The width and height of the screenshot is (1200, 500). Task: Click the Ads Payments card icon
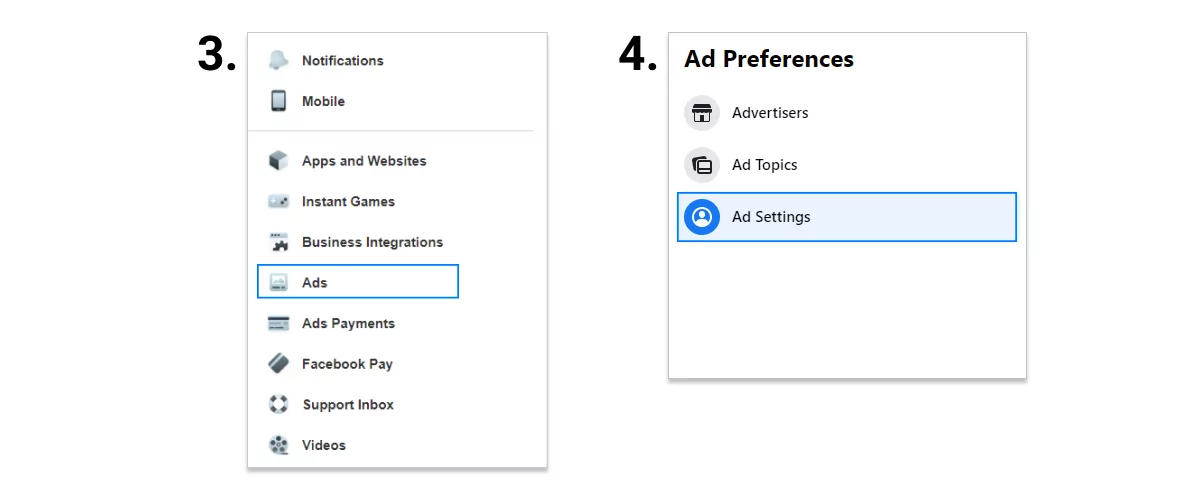(279, 323)
